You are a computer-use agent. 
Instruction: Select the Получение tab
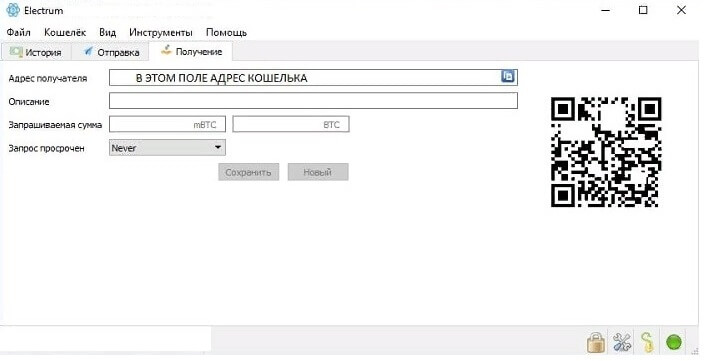[x=192, y=51]
